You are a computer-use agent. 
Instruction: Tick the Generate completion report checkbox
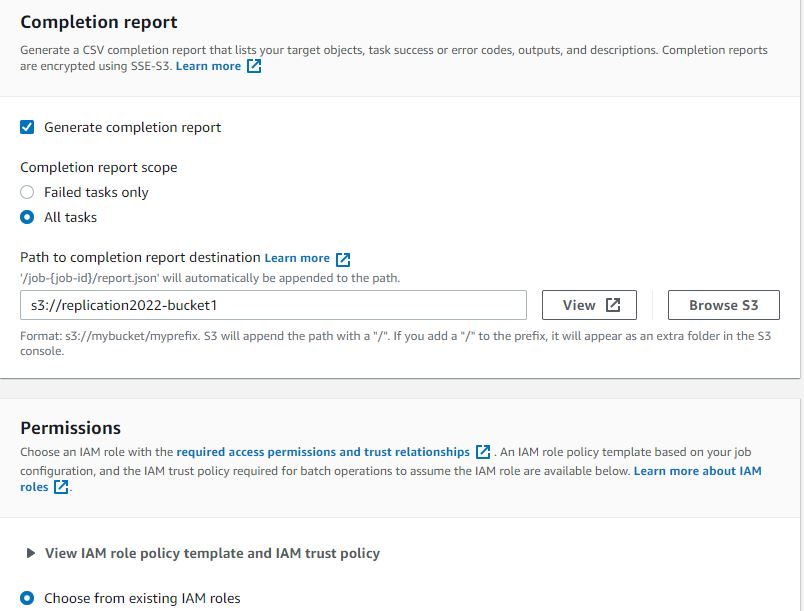point(27,127)
